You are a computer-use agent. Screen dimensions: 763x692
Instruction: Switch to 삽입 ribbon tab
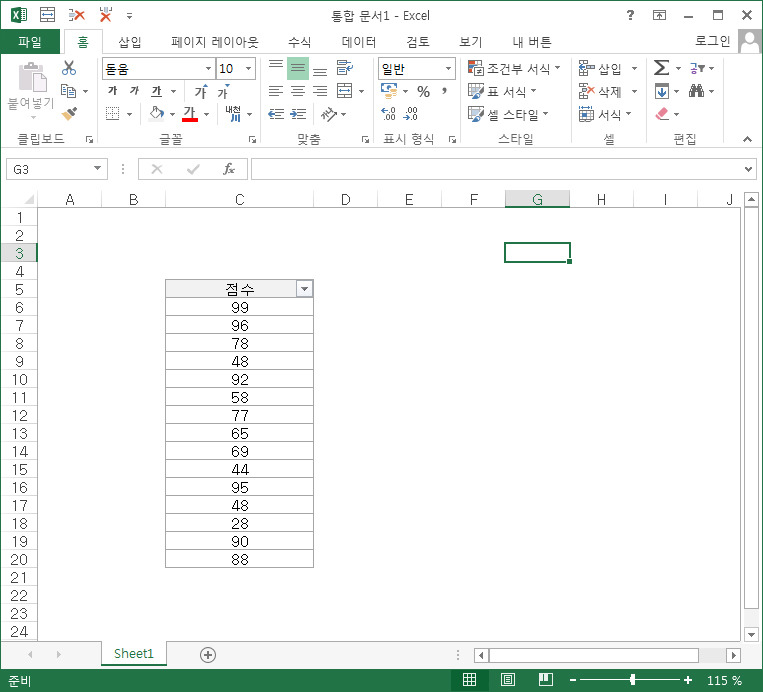130,42
